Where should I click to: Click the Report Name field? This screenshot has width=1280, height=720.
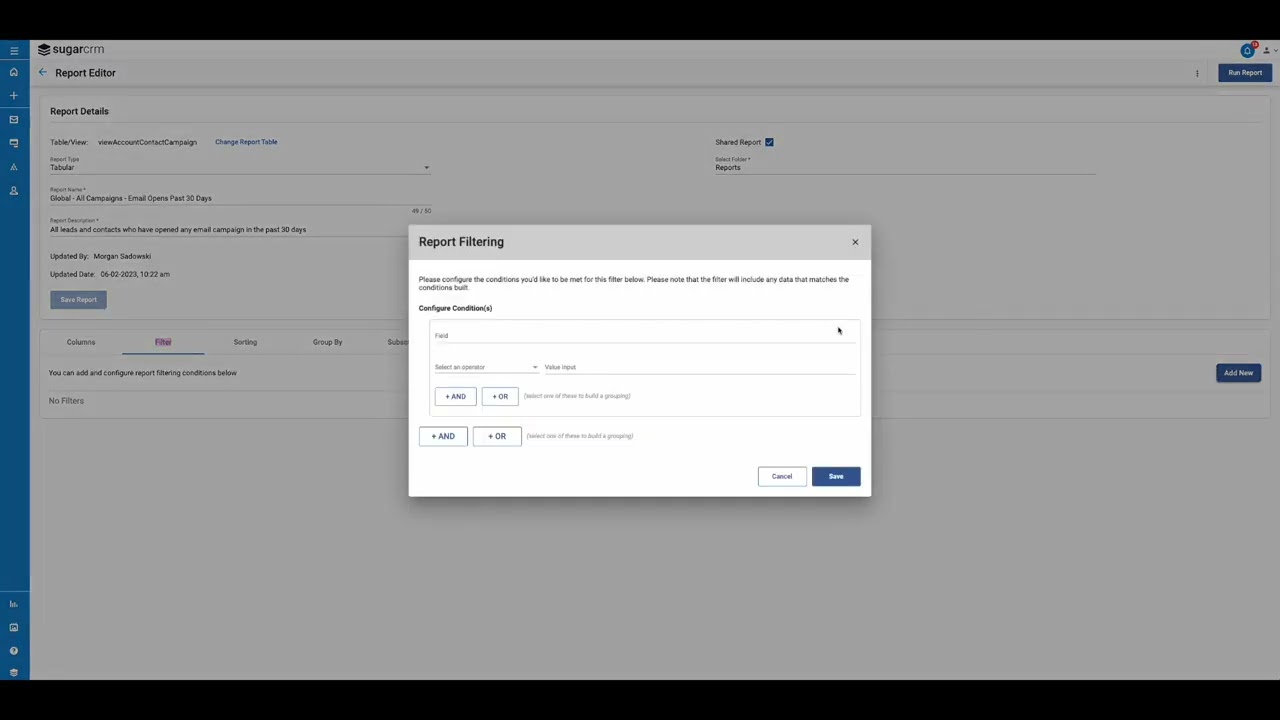point(240,198)
